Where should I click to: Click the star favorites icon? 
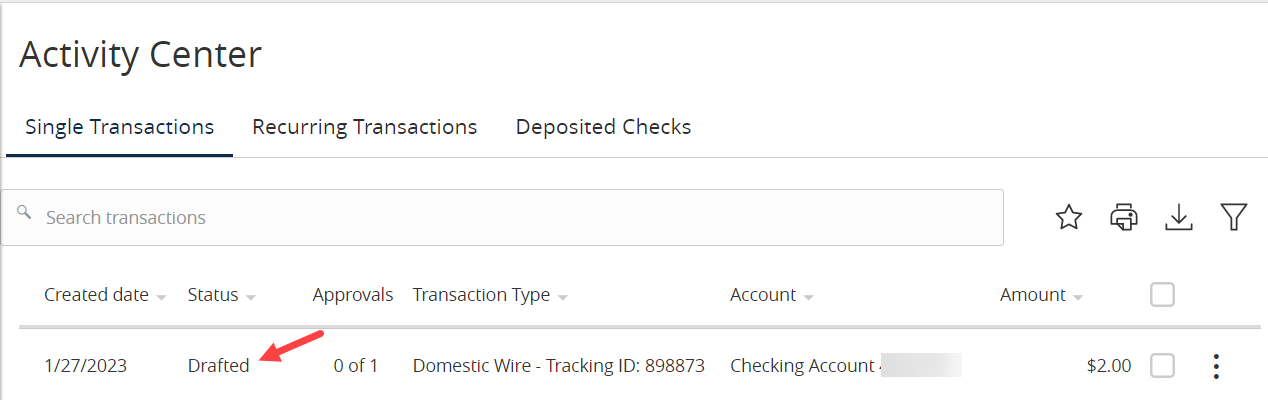pos(1069,217)
